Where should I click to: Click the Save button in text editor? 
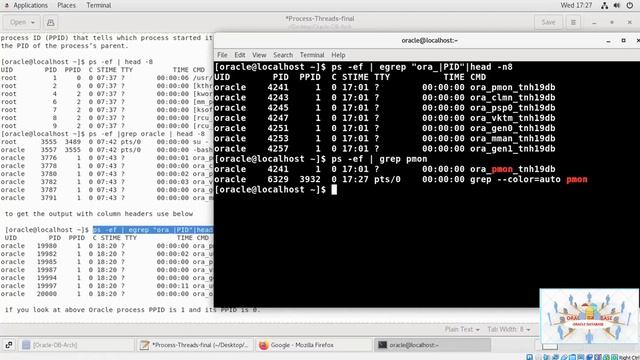548,22
